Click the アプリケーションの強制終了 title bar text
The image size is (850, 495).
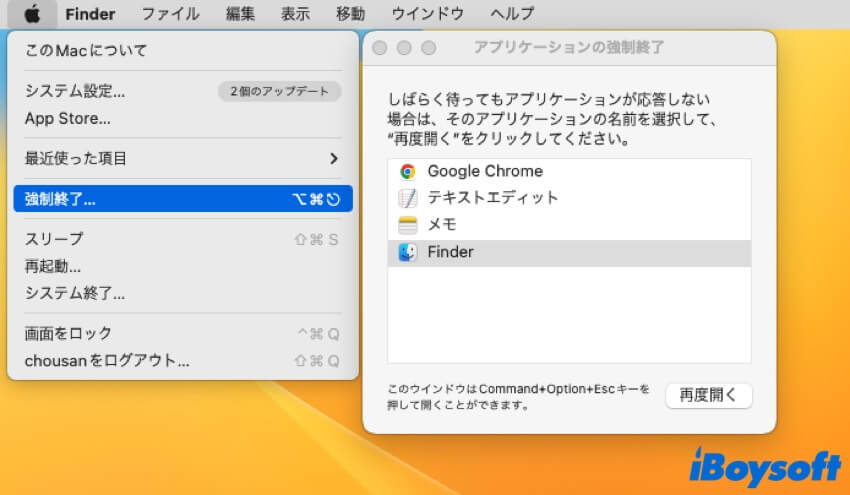569,48
